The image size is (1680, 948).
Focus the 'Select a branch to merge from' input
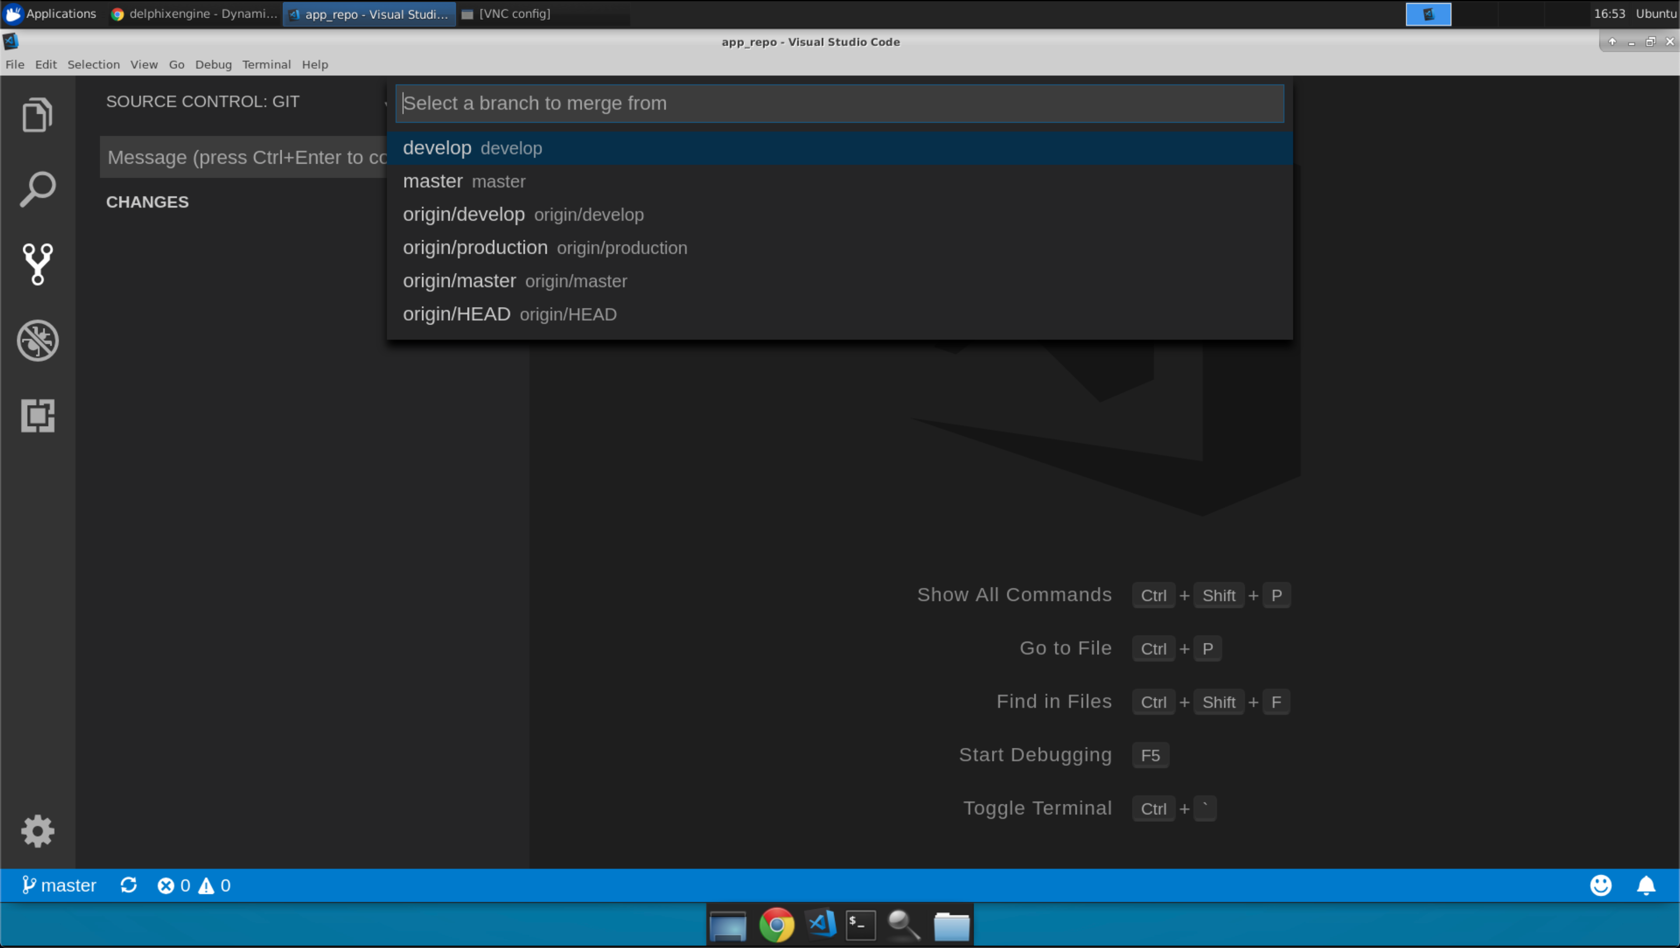(x=840, y=103)
